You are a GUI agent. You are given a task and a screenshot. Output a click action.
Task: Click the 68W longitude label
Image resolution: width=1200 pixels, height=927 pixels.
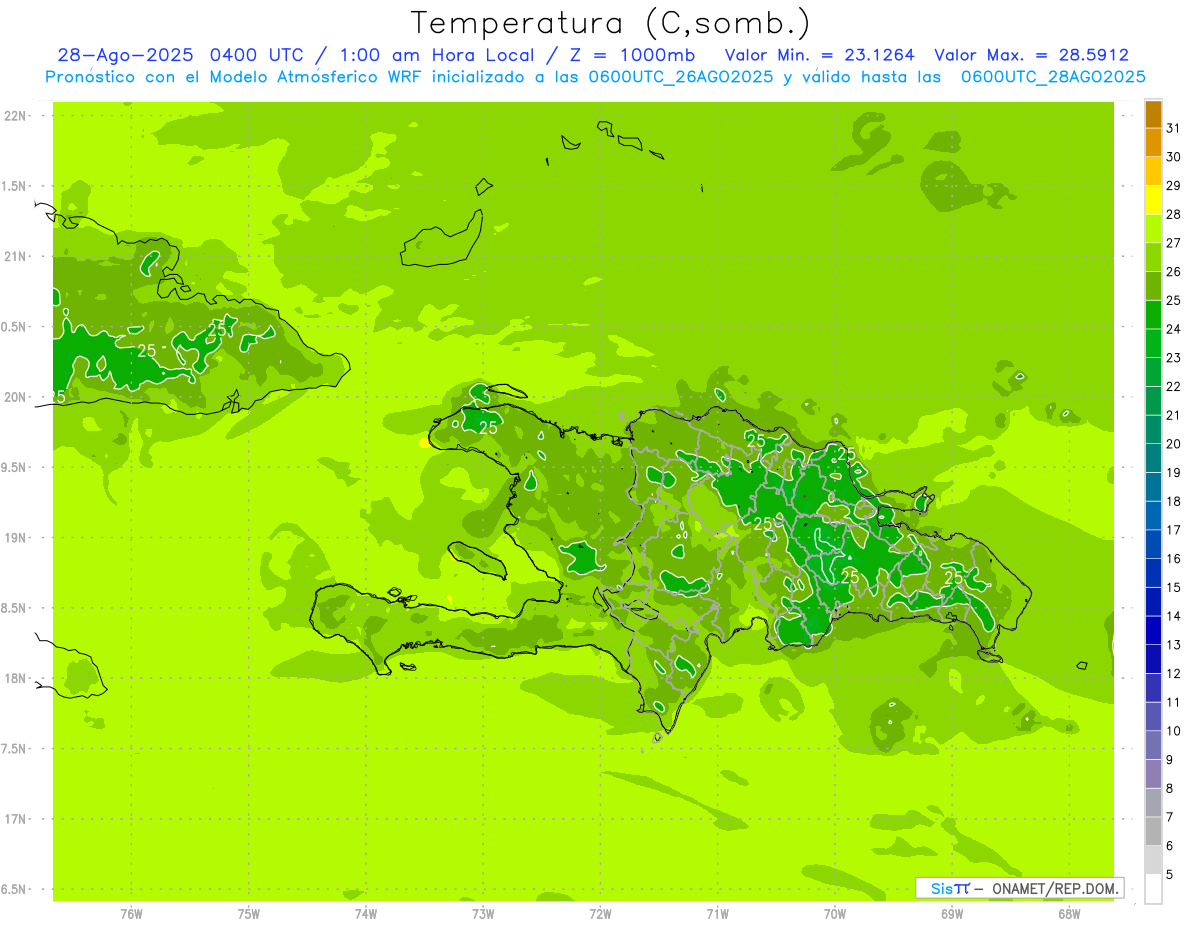[x=1069, y=914]
